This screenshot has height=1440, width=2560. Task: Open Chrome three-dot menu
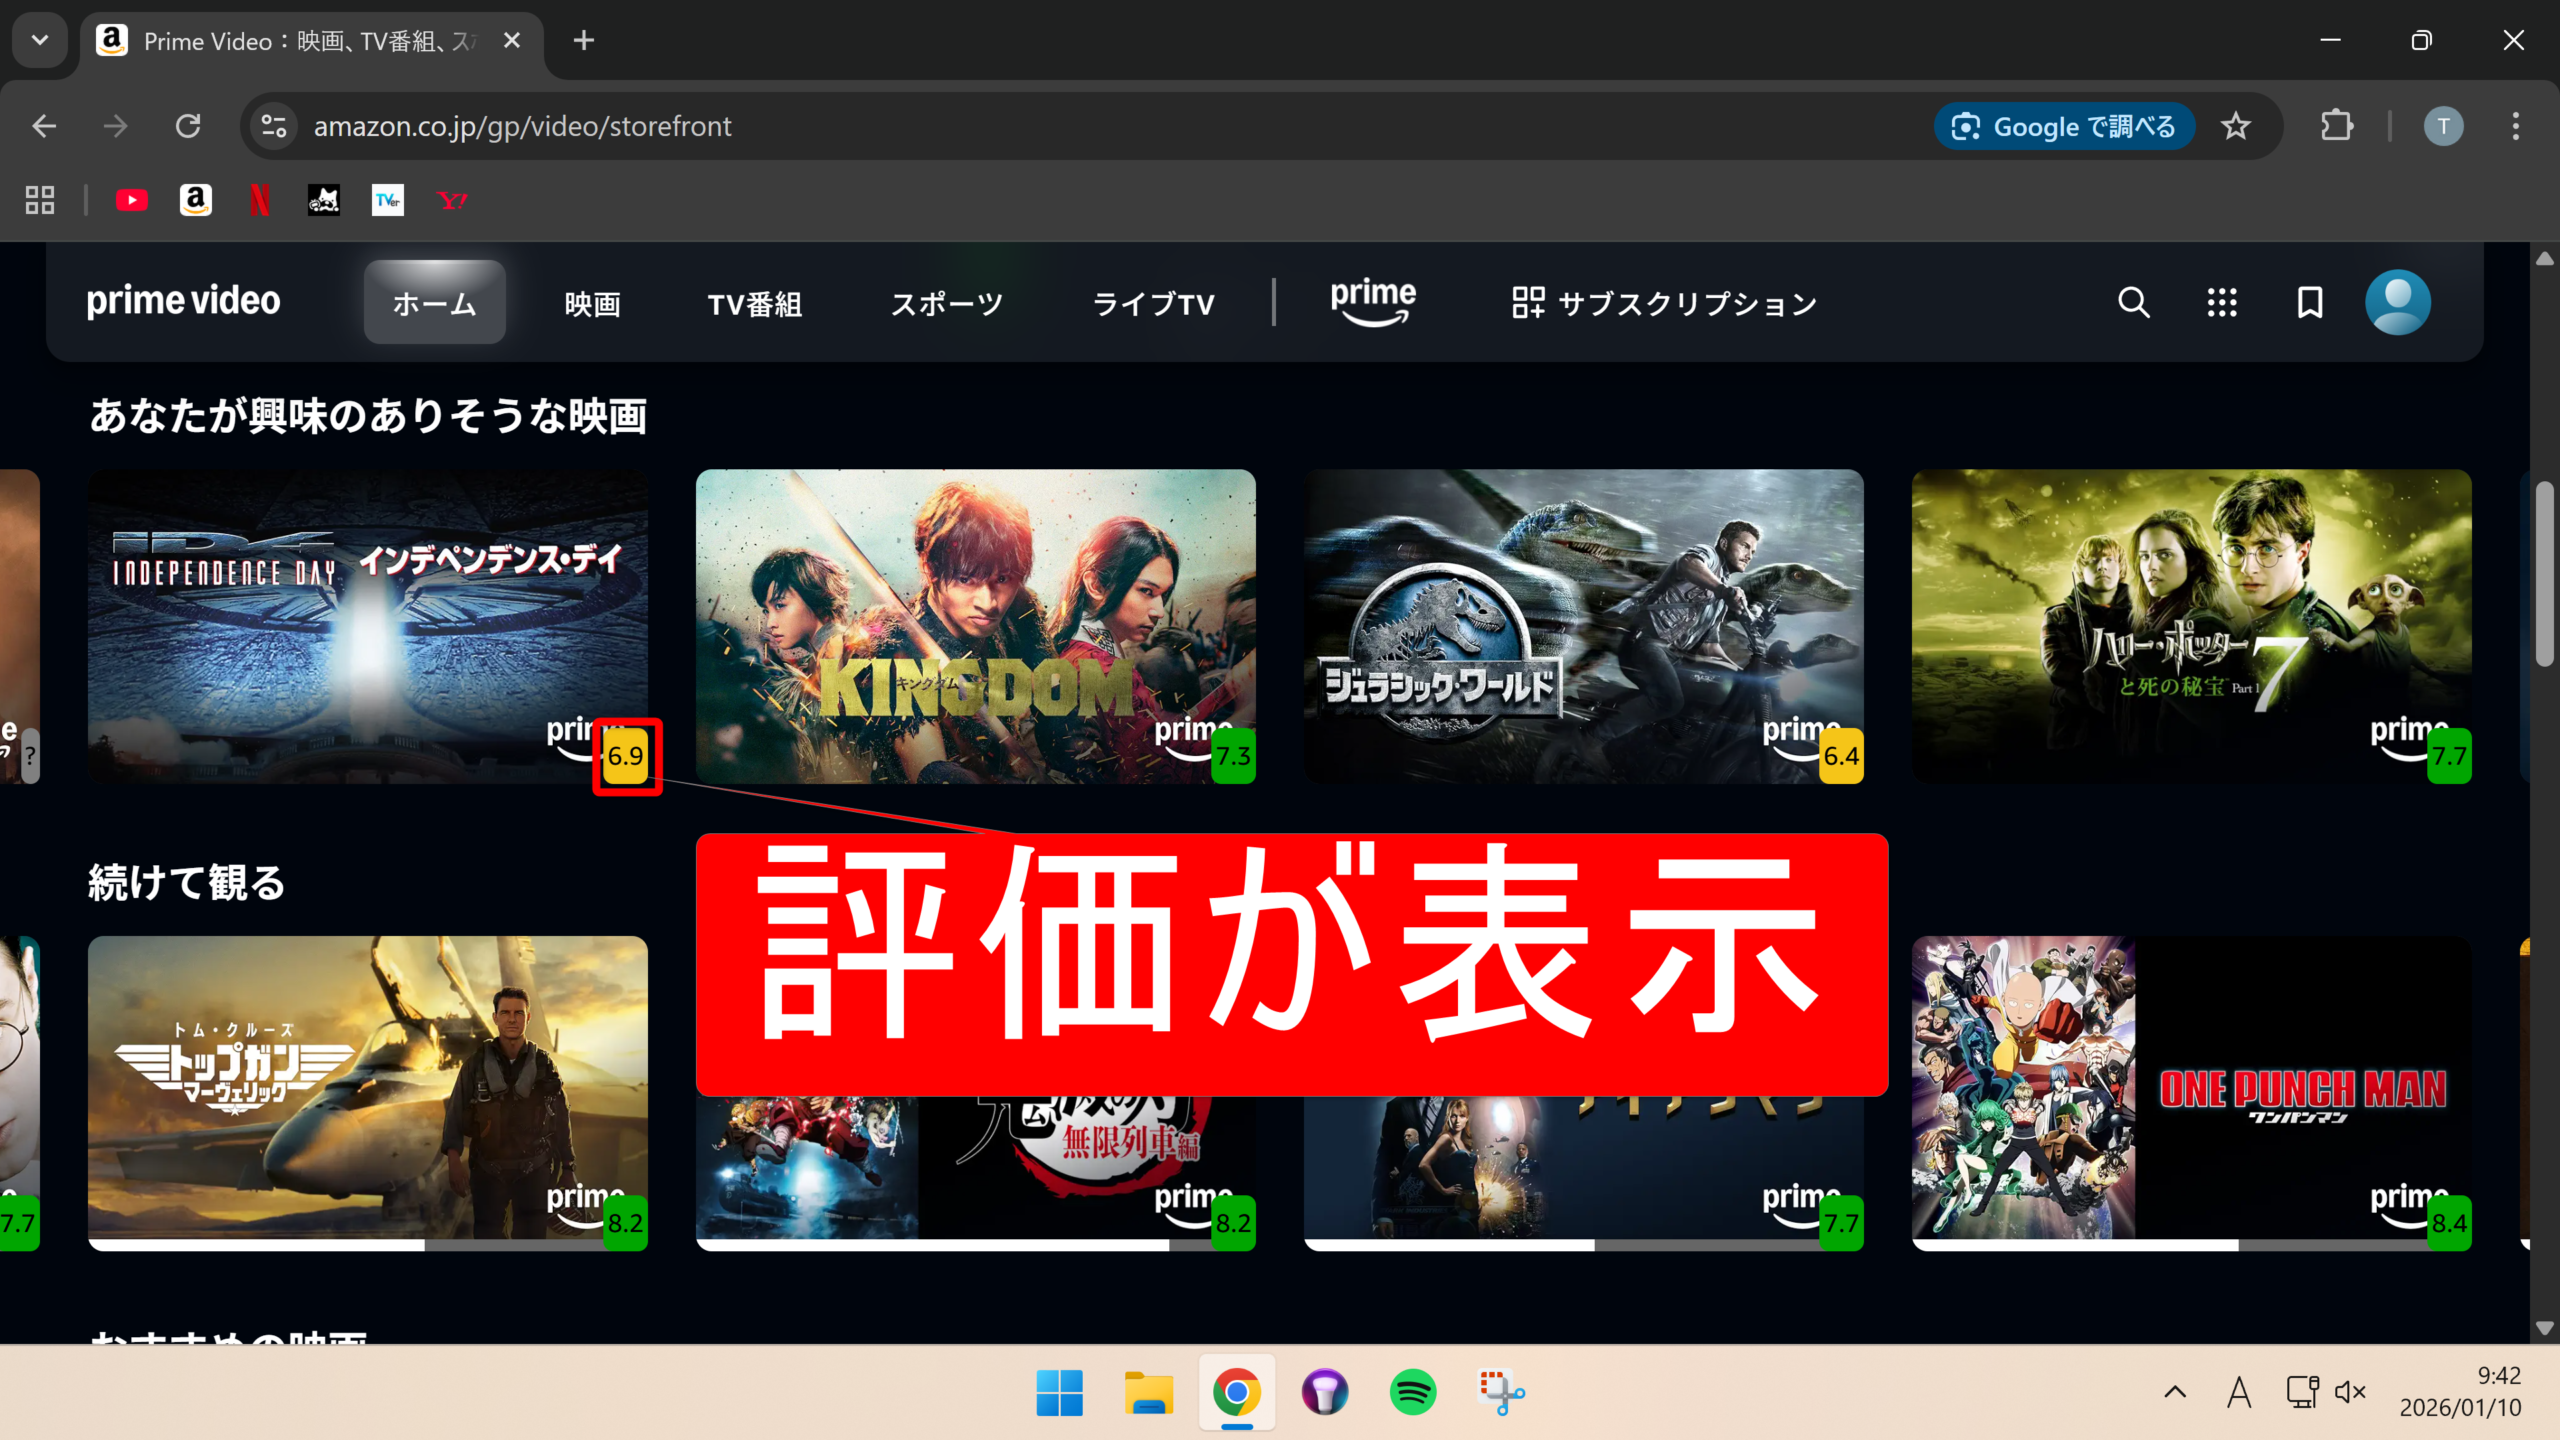point(2515,127)
